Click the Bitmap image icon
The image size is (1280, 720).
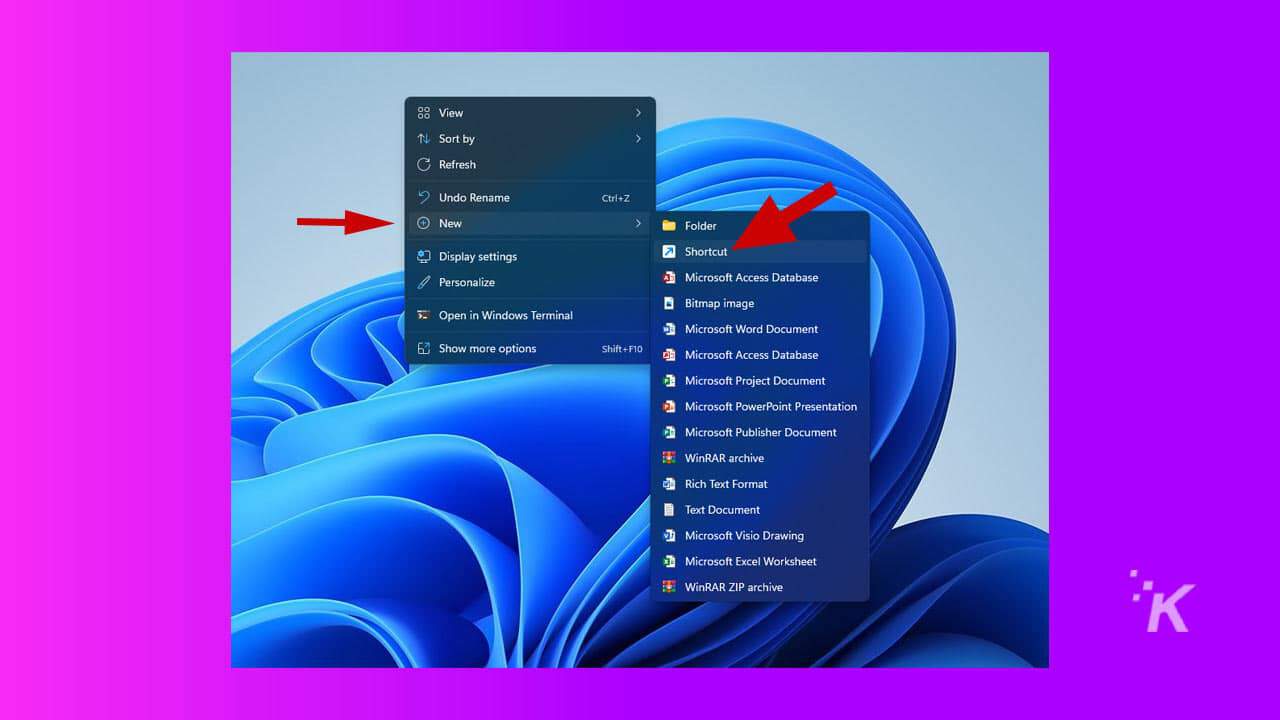669,303
